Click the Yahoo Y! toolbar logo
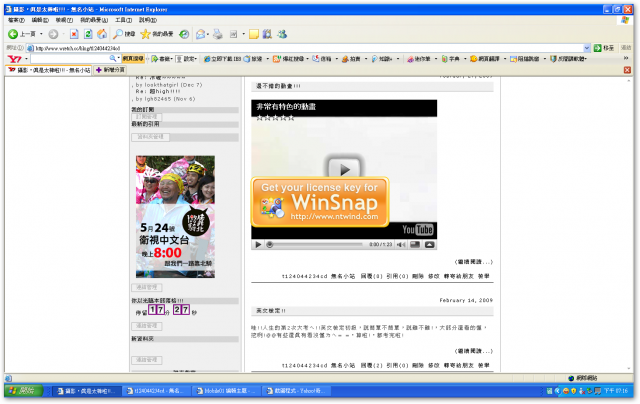This screenshot has height=404, width=640. 15,59
